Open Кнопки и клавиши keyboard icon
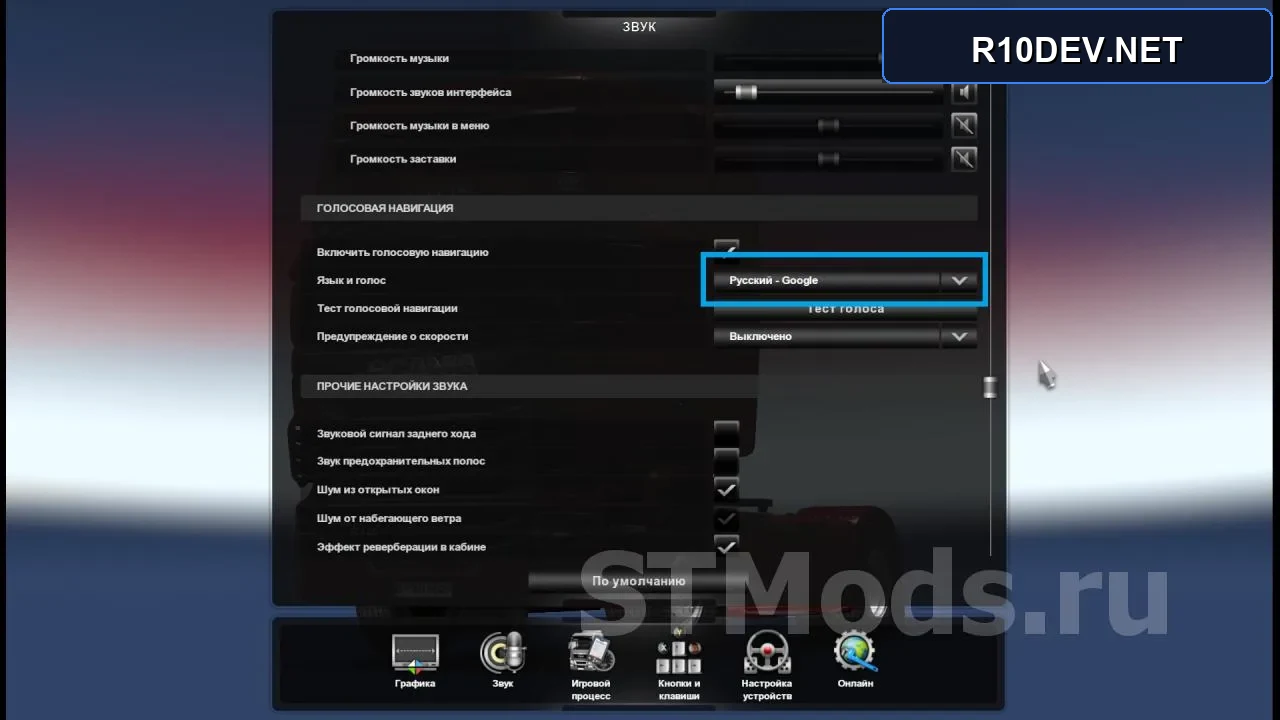 click(x=678, y=654)
